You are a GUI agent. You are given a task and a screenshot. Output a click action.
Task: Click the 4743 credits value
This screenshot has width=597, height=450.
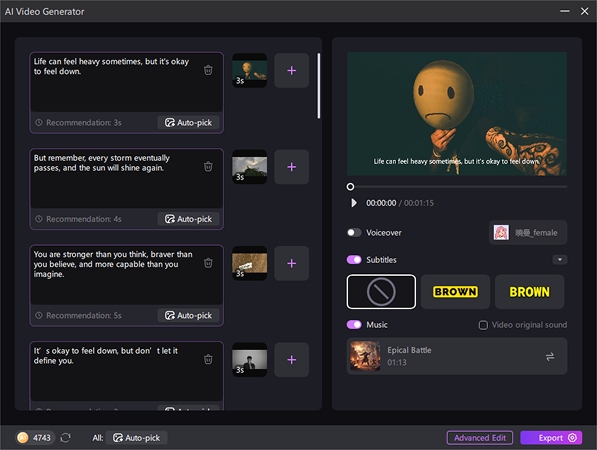[x=42, y=438]
